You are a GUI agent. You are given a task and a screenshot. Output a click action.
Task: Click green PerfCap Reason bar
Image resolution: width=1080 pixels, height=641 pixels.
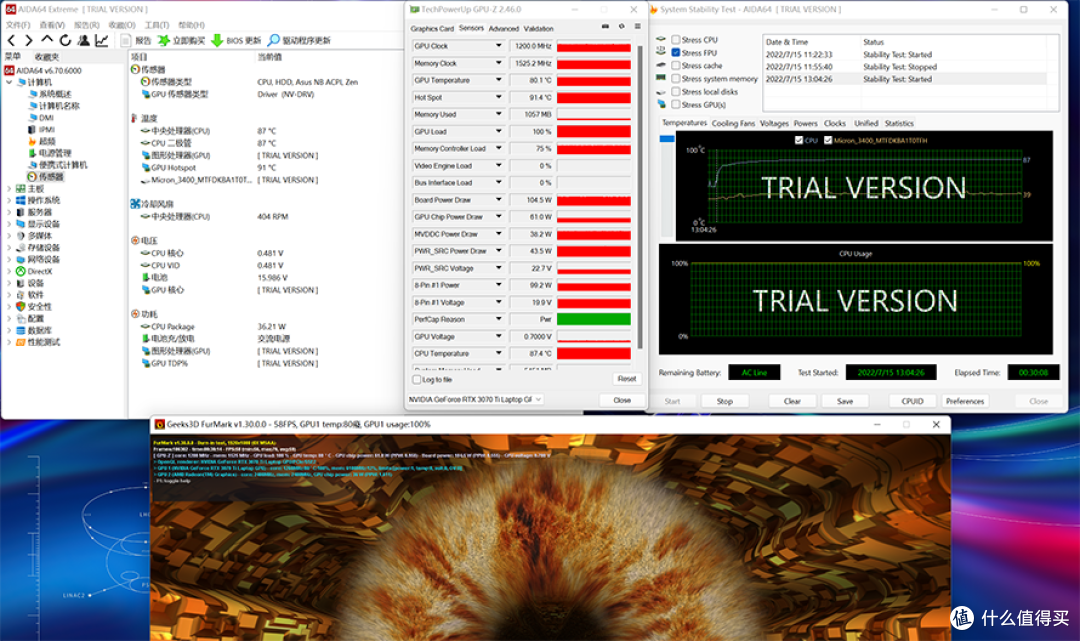click(594, 319)
